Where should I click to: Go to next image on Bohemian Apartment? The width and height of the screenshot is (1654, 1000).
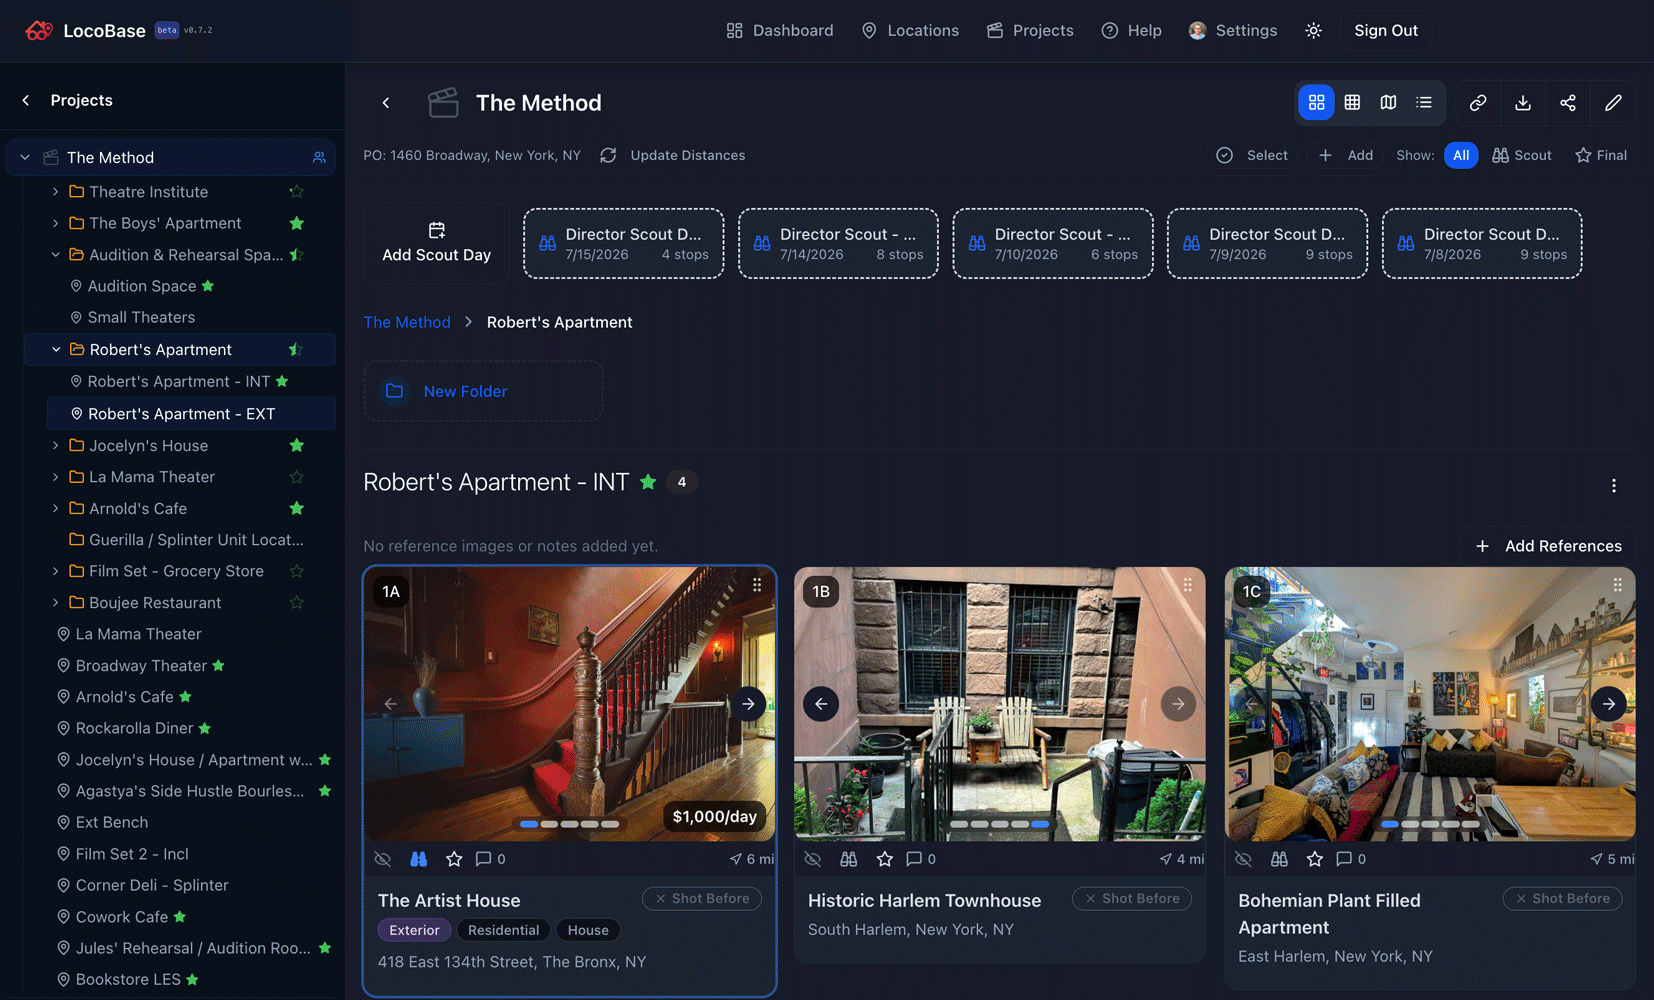(x=1608, y=704)
